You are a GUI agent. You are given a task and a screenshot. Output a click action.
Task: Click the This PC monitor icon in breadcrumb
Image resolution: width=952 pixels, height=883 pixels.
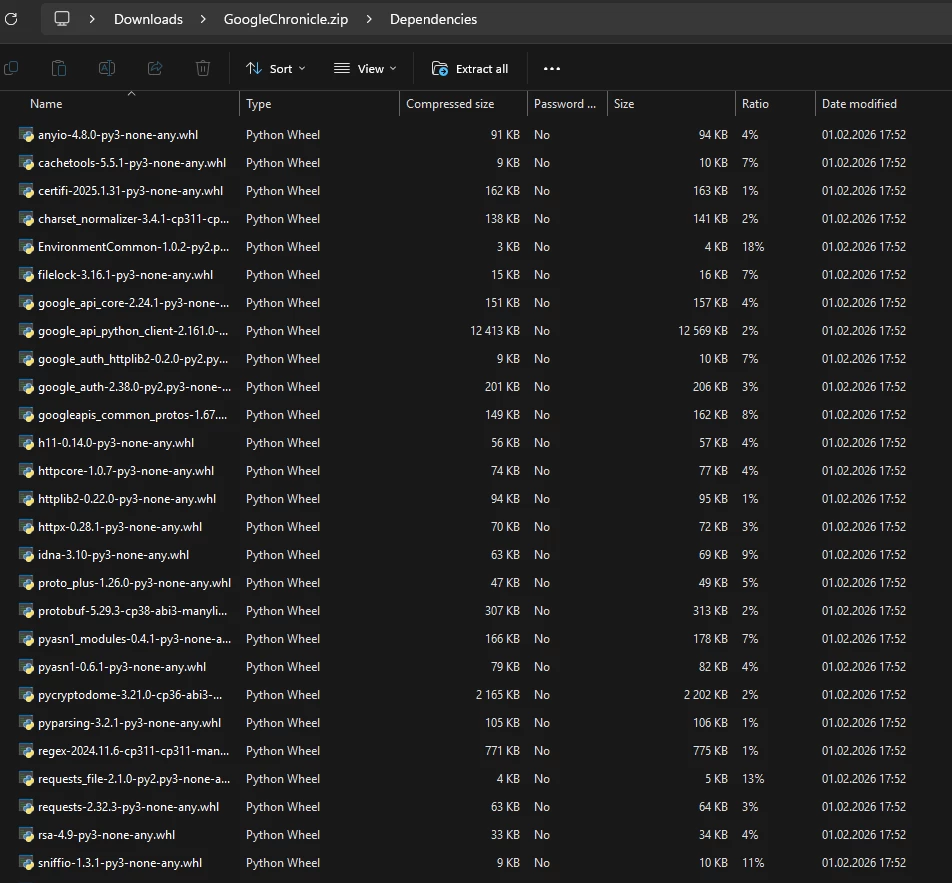pos(62,19)
